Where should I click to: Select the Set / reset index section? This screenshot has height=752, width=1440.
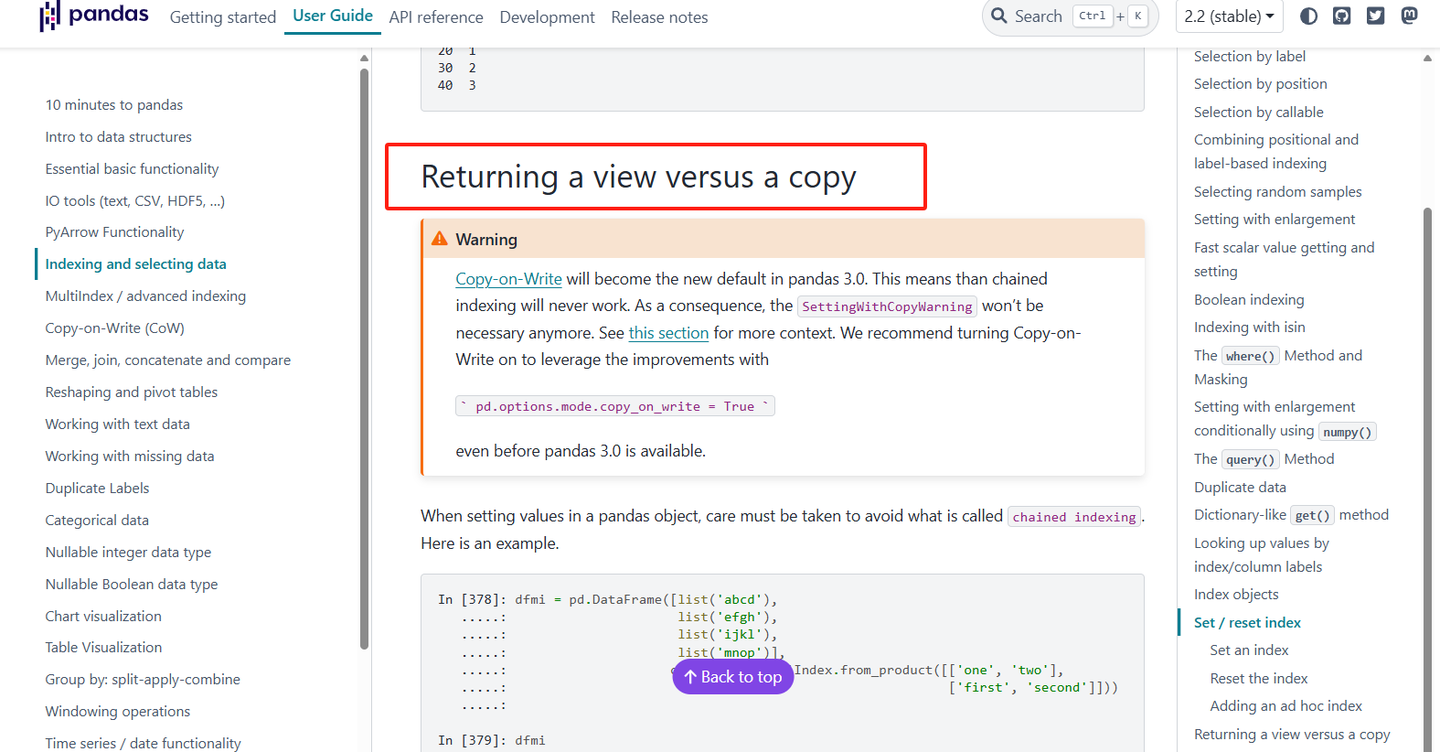pyautogui.click(x=1246, y=622)
